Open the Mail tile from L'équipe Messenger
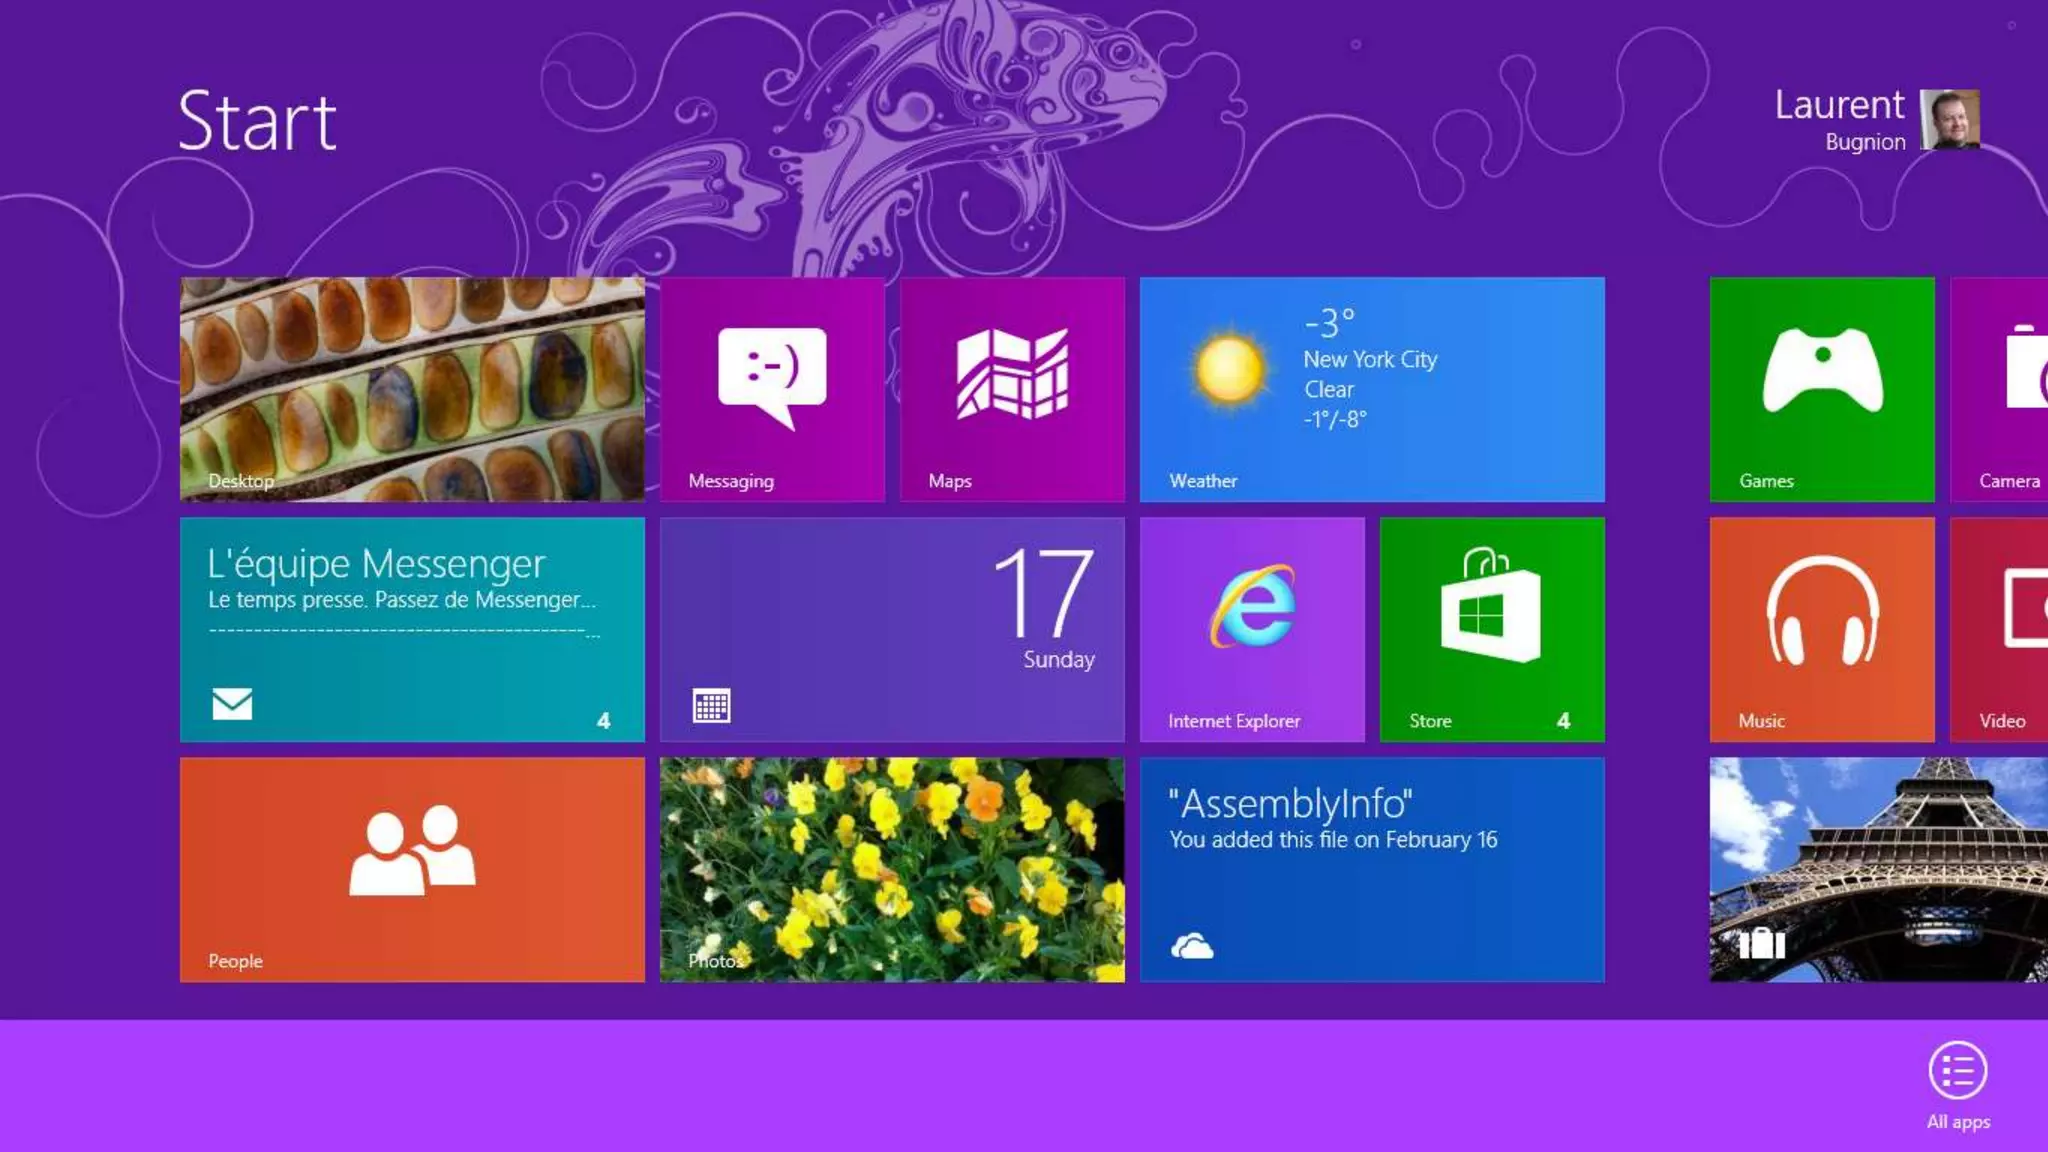The image size is (2048, 1152). (412, 629)
